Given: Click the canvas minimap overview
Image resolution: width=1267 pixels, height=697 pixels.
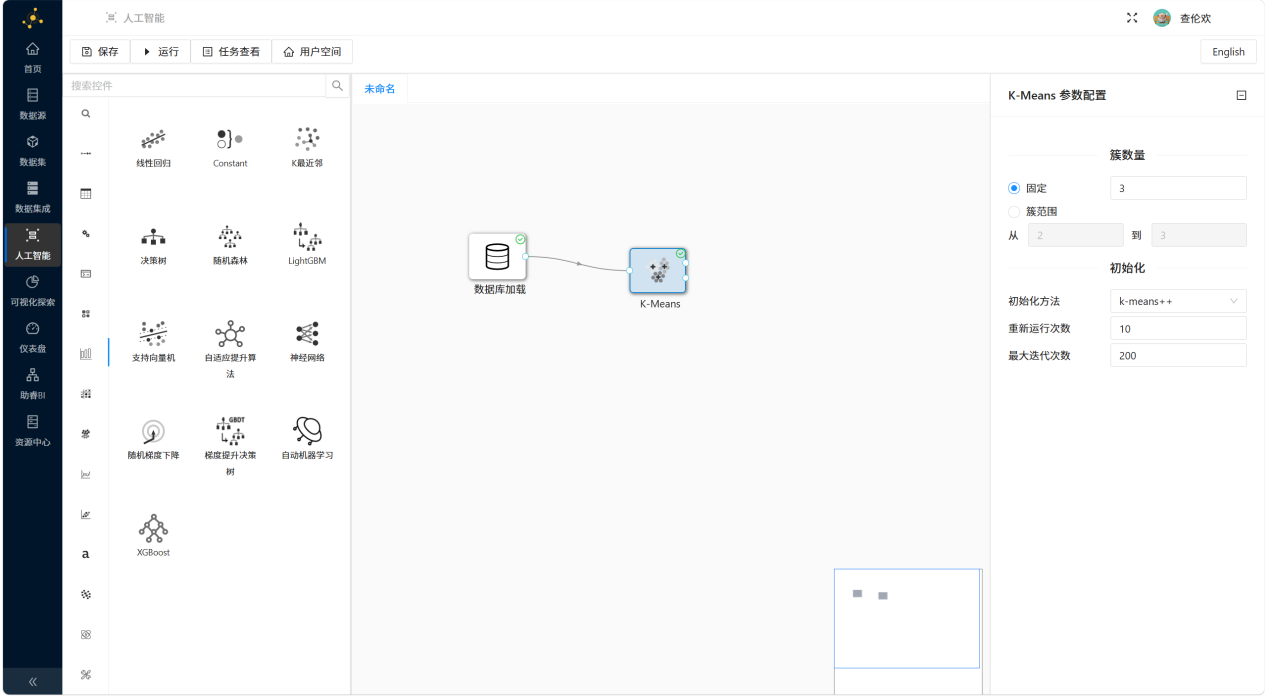Looking at the screenshot, I should 907,618.
